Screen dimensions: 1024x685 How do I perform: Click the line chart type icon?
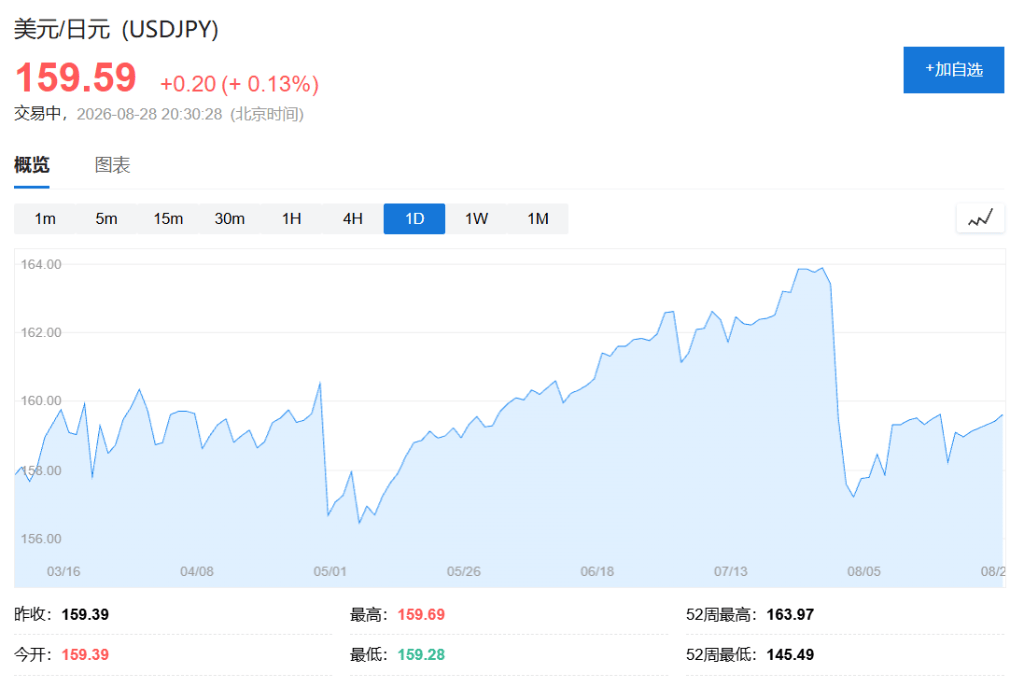point(980,218)
